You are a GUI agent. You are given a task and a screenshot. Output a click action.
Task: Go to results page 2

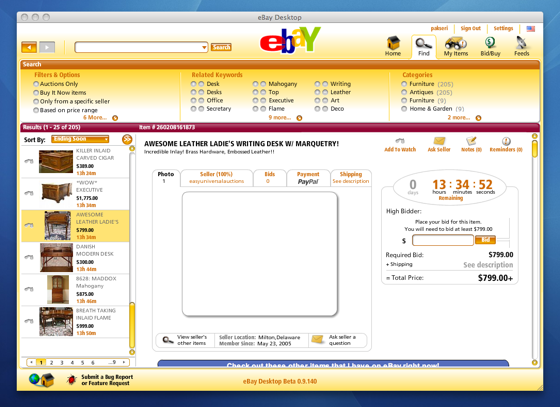(x=51, y=362)
